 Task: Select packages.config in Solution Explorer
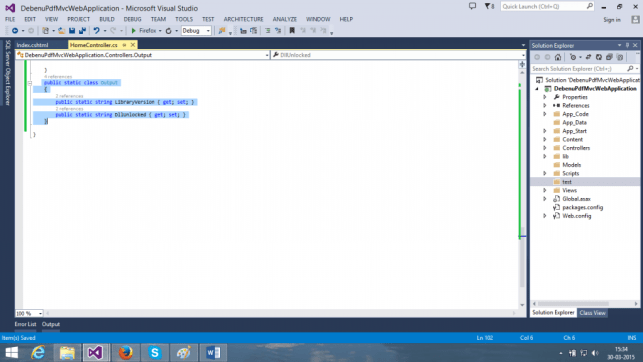pyautogui.click(x=582, y=207)
